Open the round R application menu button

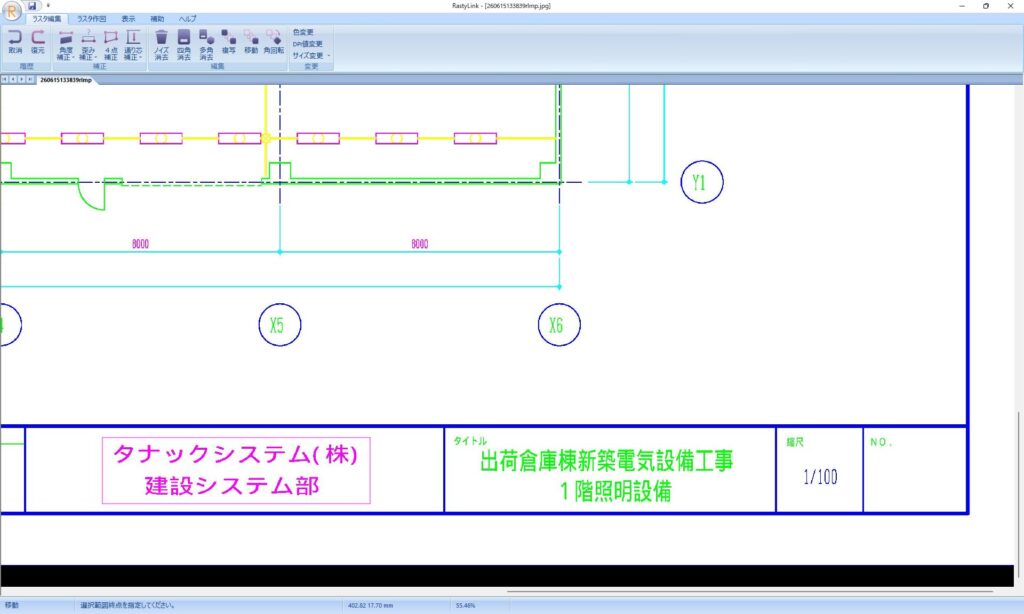[12, 11]
